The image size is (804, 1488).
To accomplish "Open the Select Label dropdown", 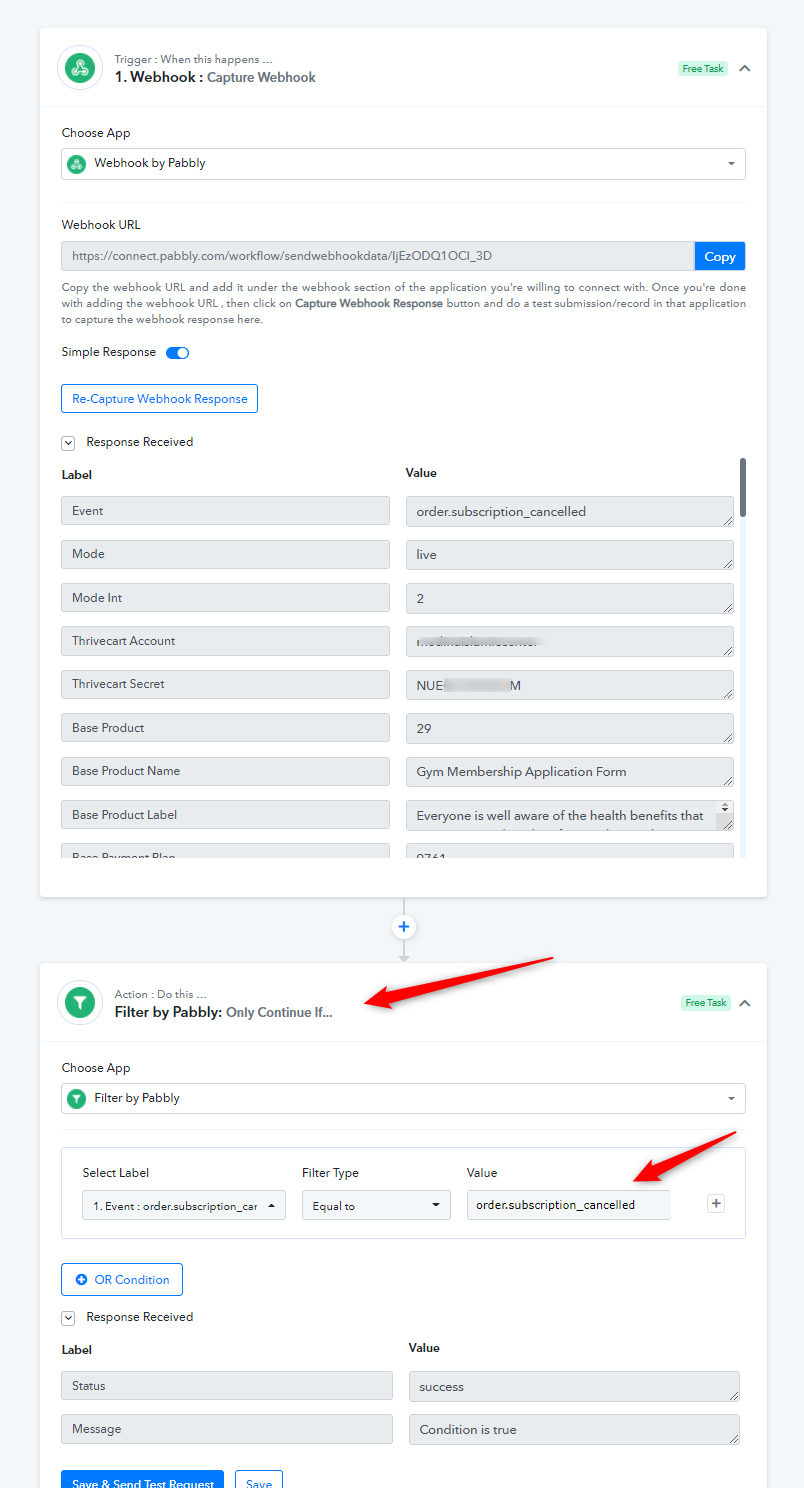I will 184,1205.
